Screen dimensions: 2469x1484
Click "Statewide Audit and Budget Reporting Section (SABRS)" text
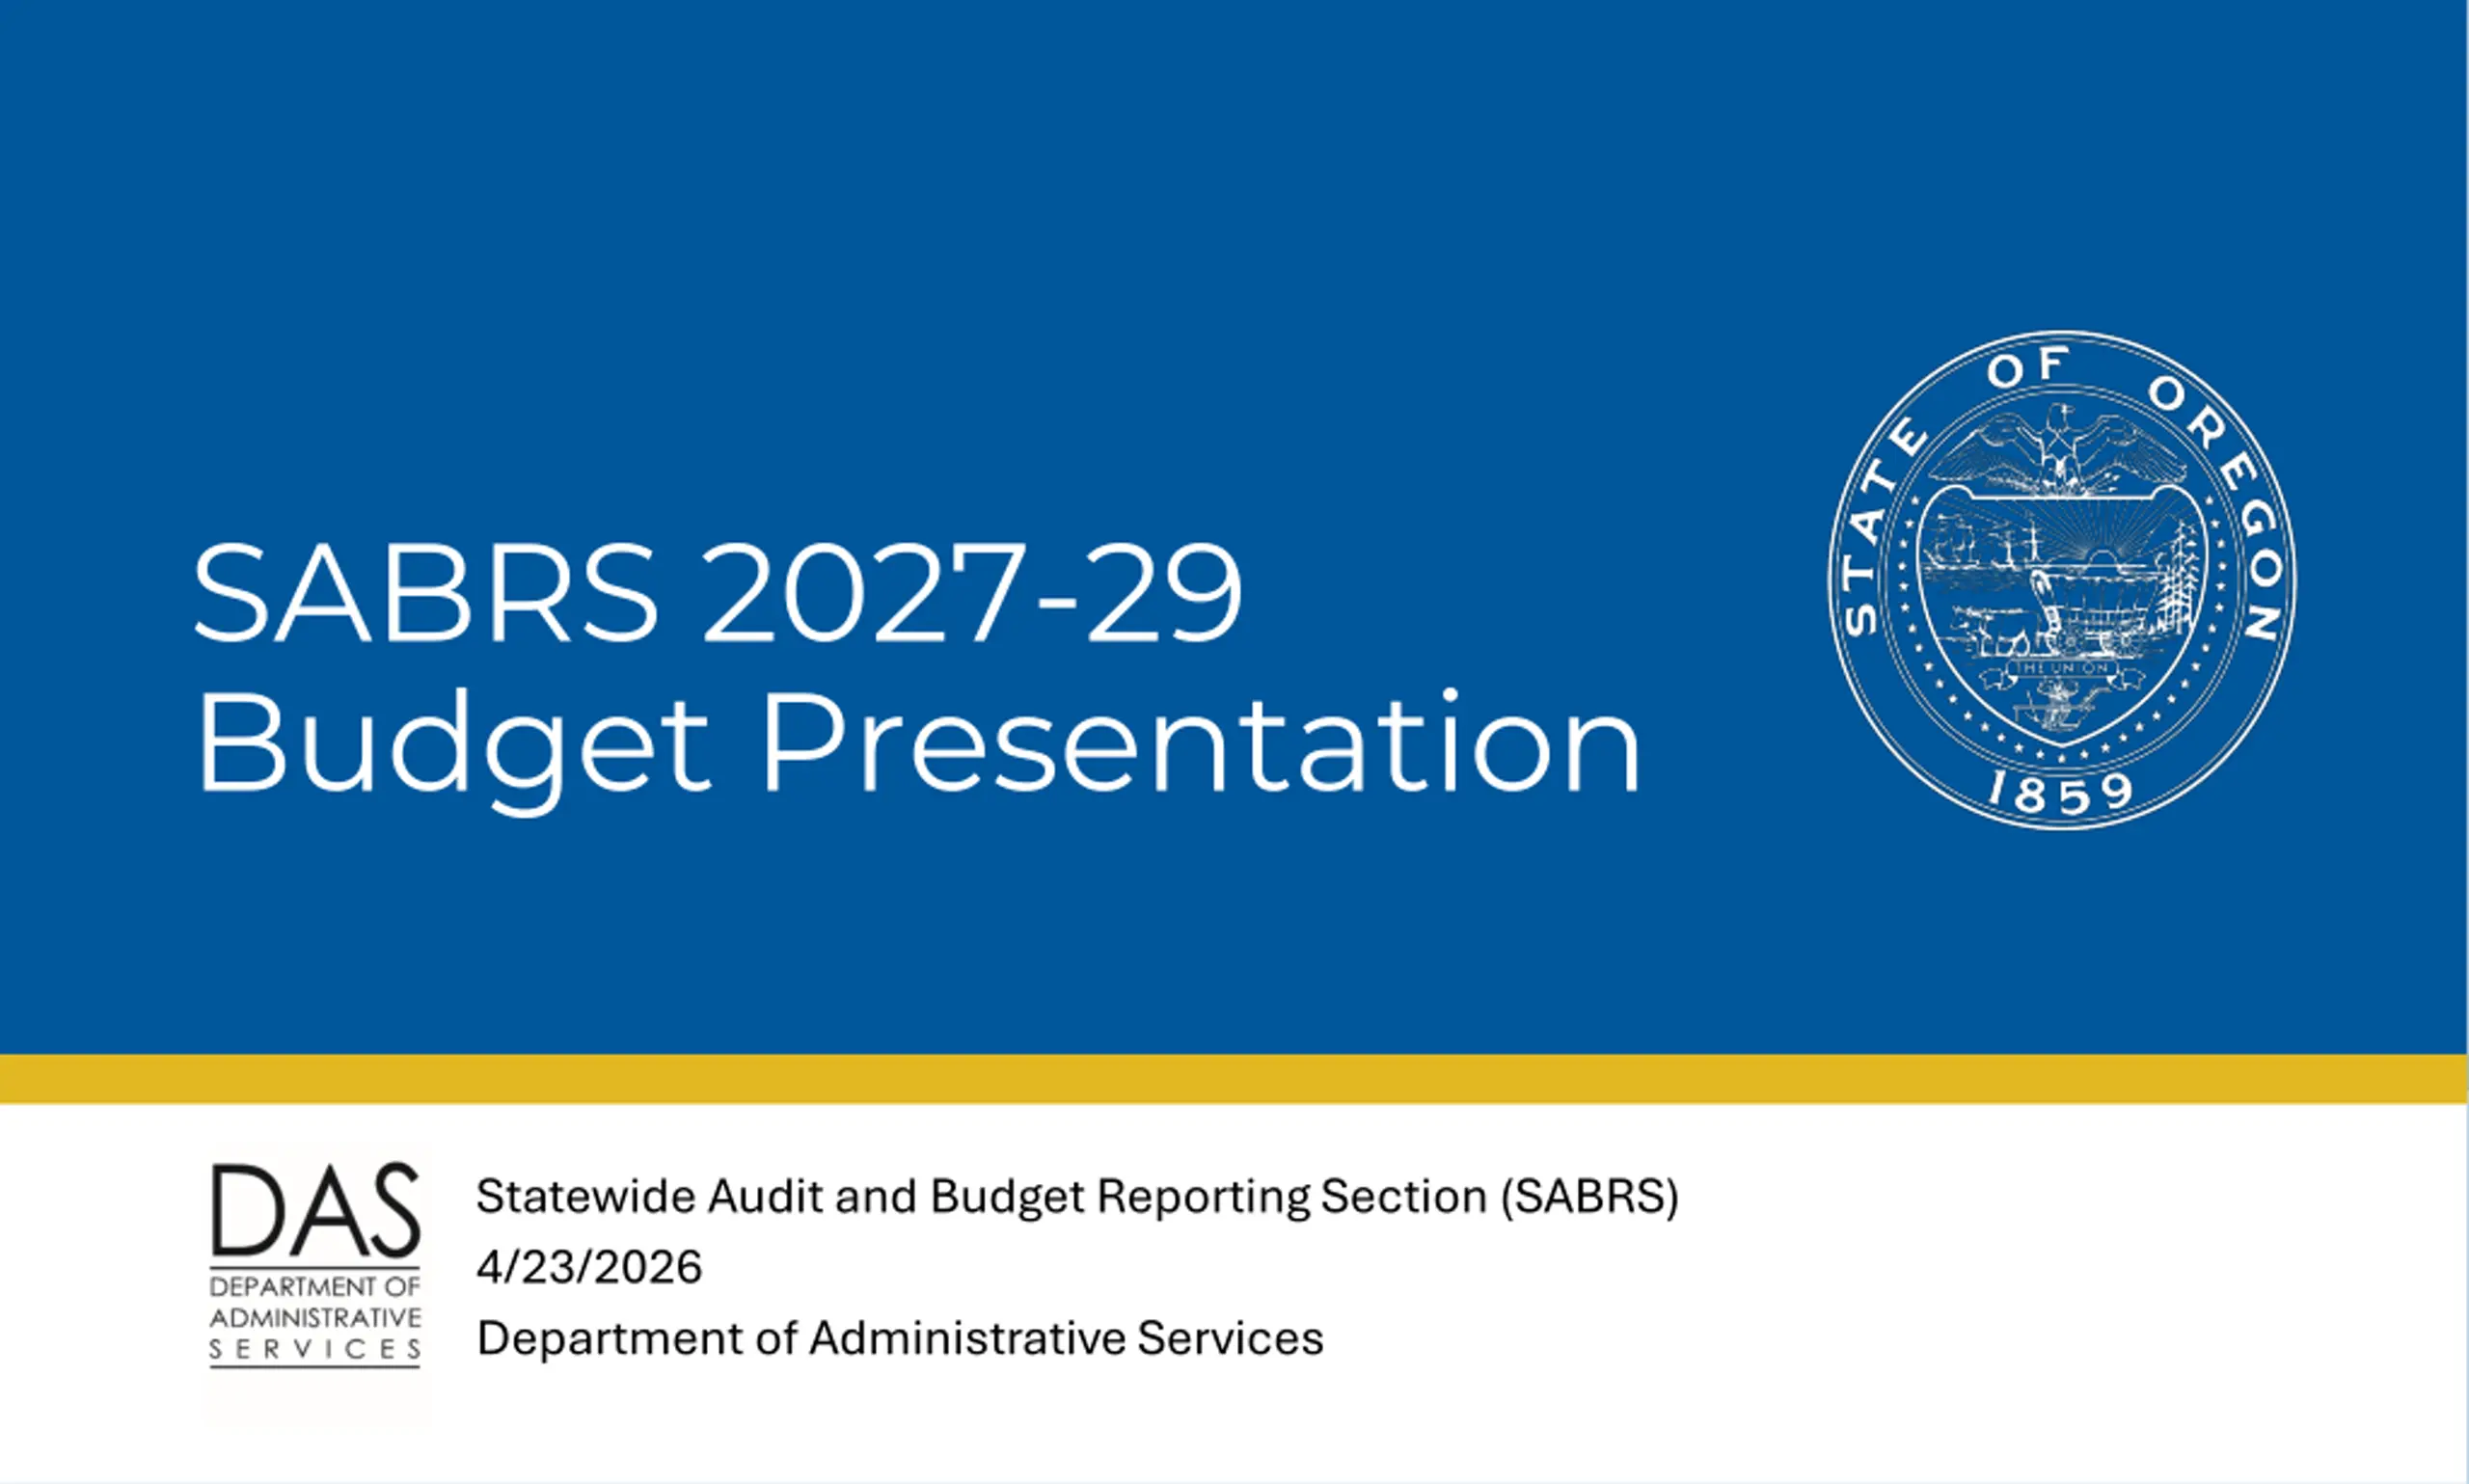1077,1197
